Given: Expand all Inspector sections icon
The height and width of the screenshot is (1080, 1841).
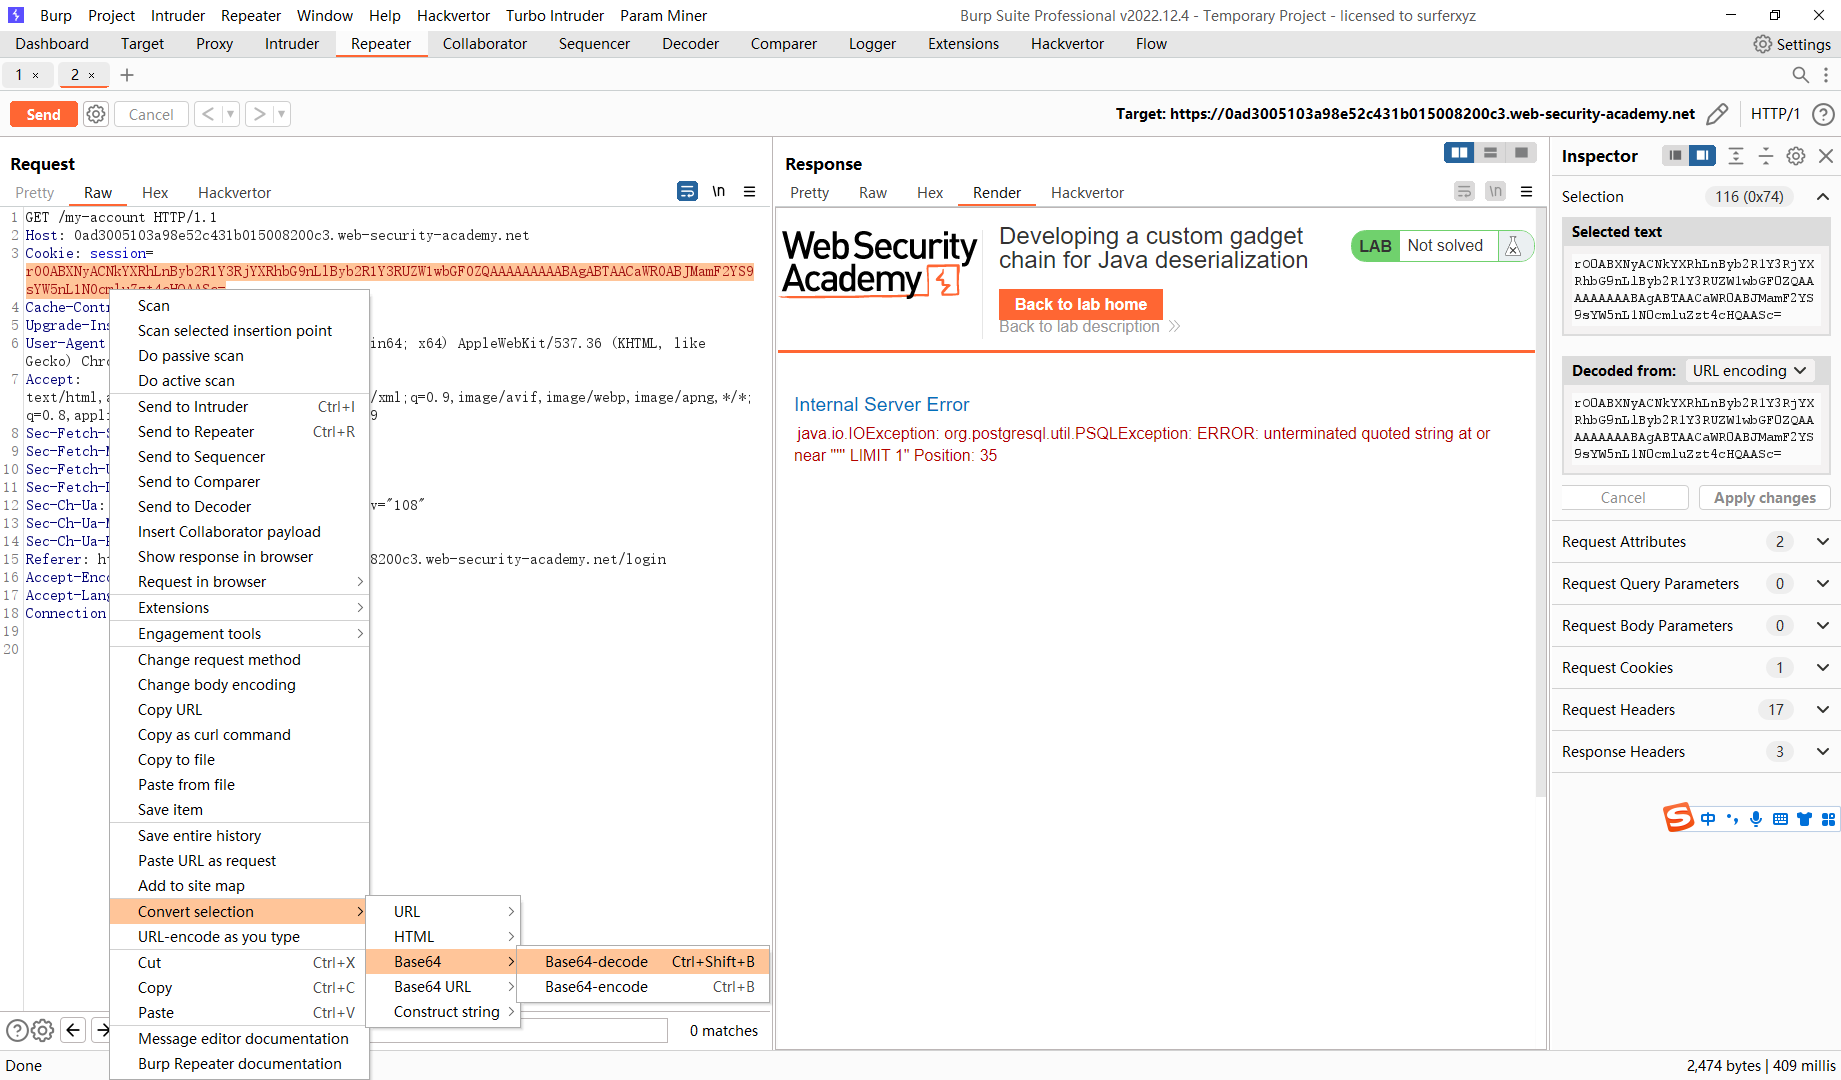Looking at the screenshot, I should [x=1736, y=156].
